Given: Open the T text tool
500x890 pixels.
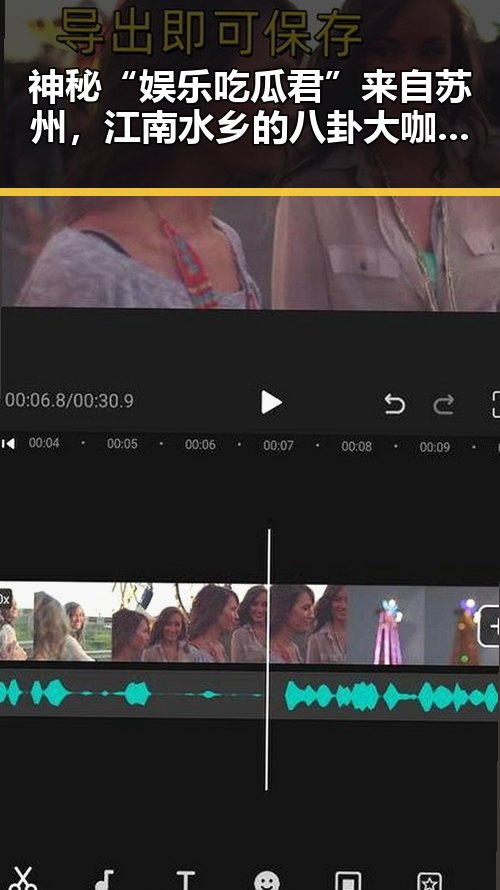Looking at the screenshot, I should pyautogui.click(x=186, y=880).
